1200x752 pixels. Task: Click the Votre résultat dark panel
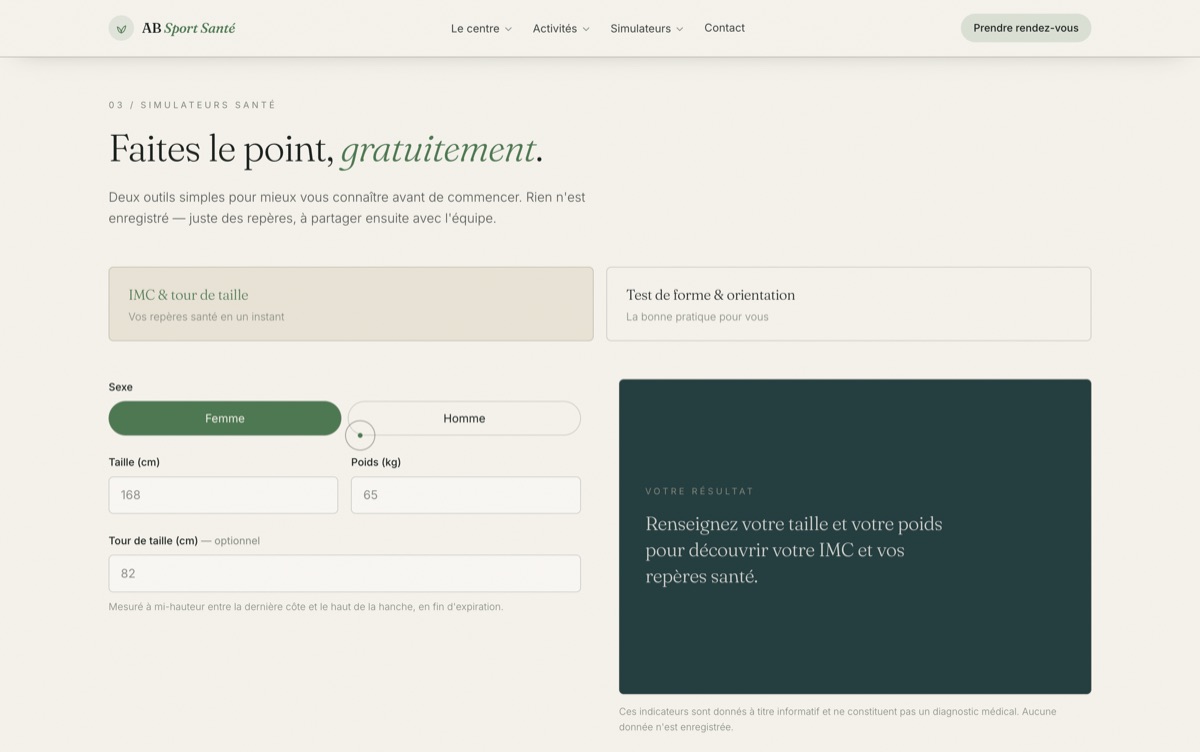pyautogui.click(x=855, y=536)
